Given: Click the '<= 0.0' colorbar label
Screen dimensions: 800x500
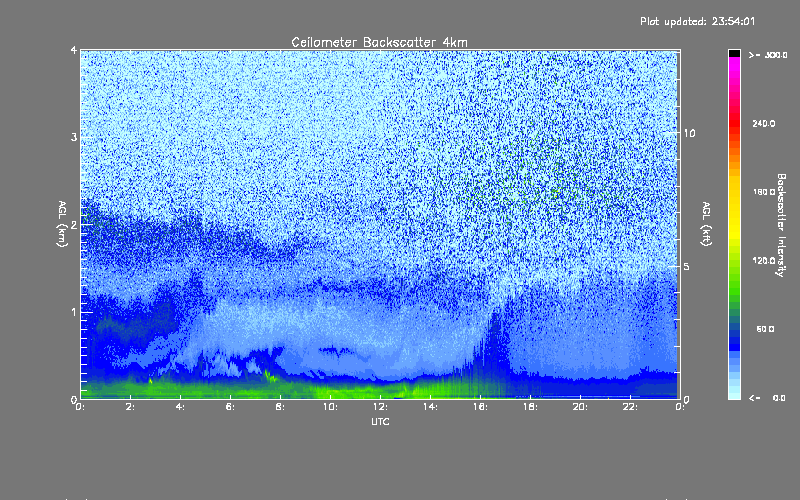Looking at the screenshot, I should (x=767, y=398).
